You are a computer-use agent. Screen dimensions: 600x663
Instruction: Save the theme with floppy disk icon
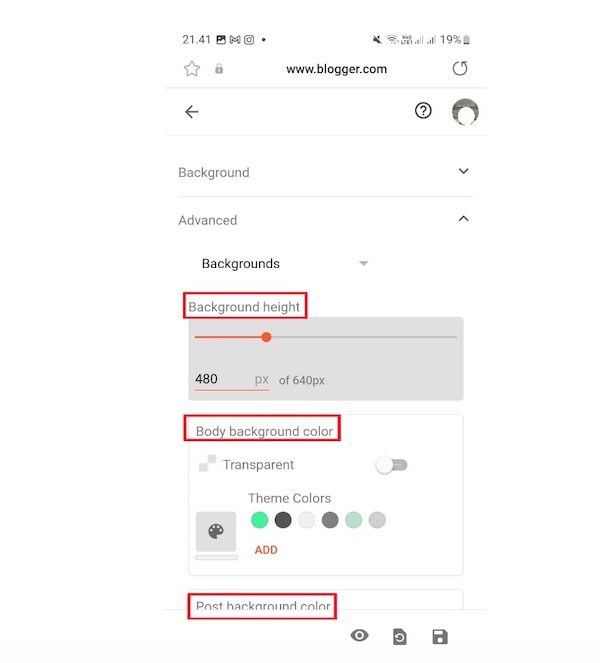coord(440,637)
